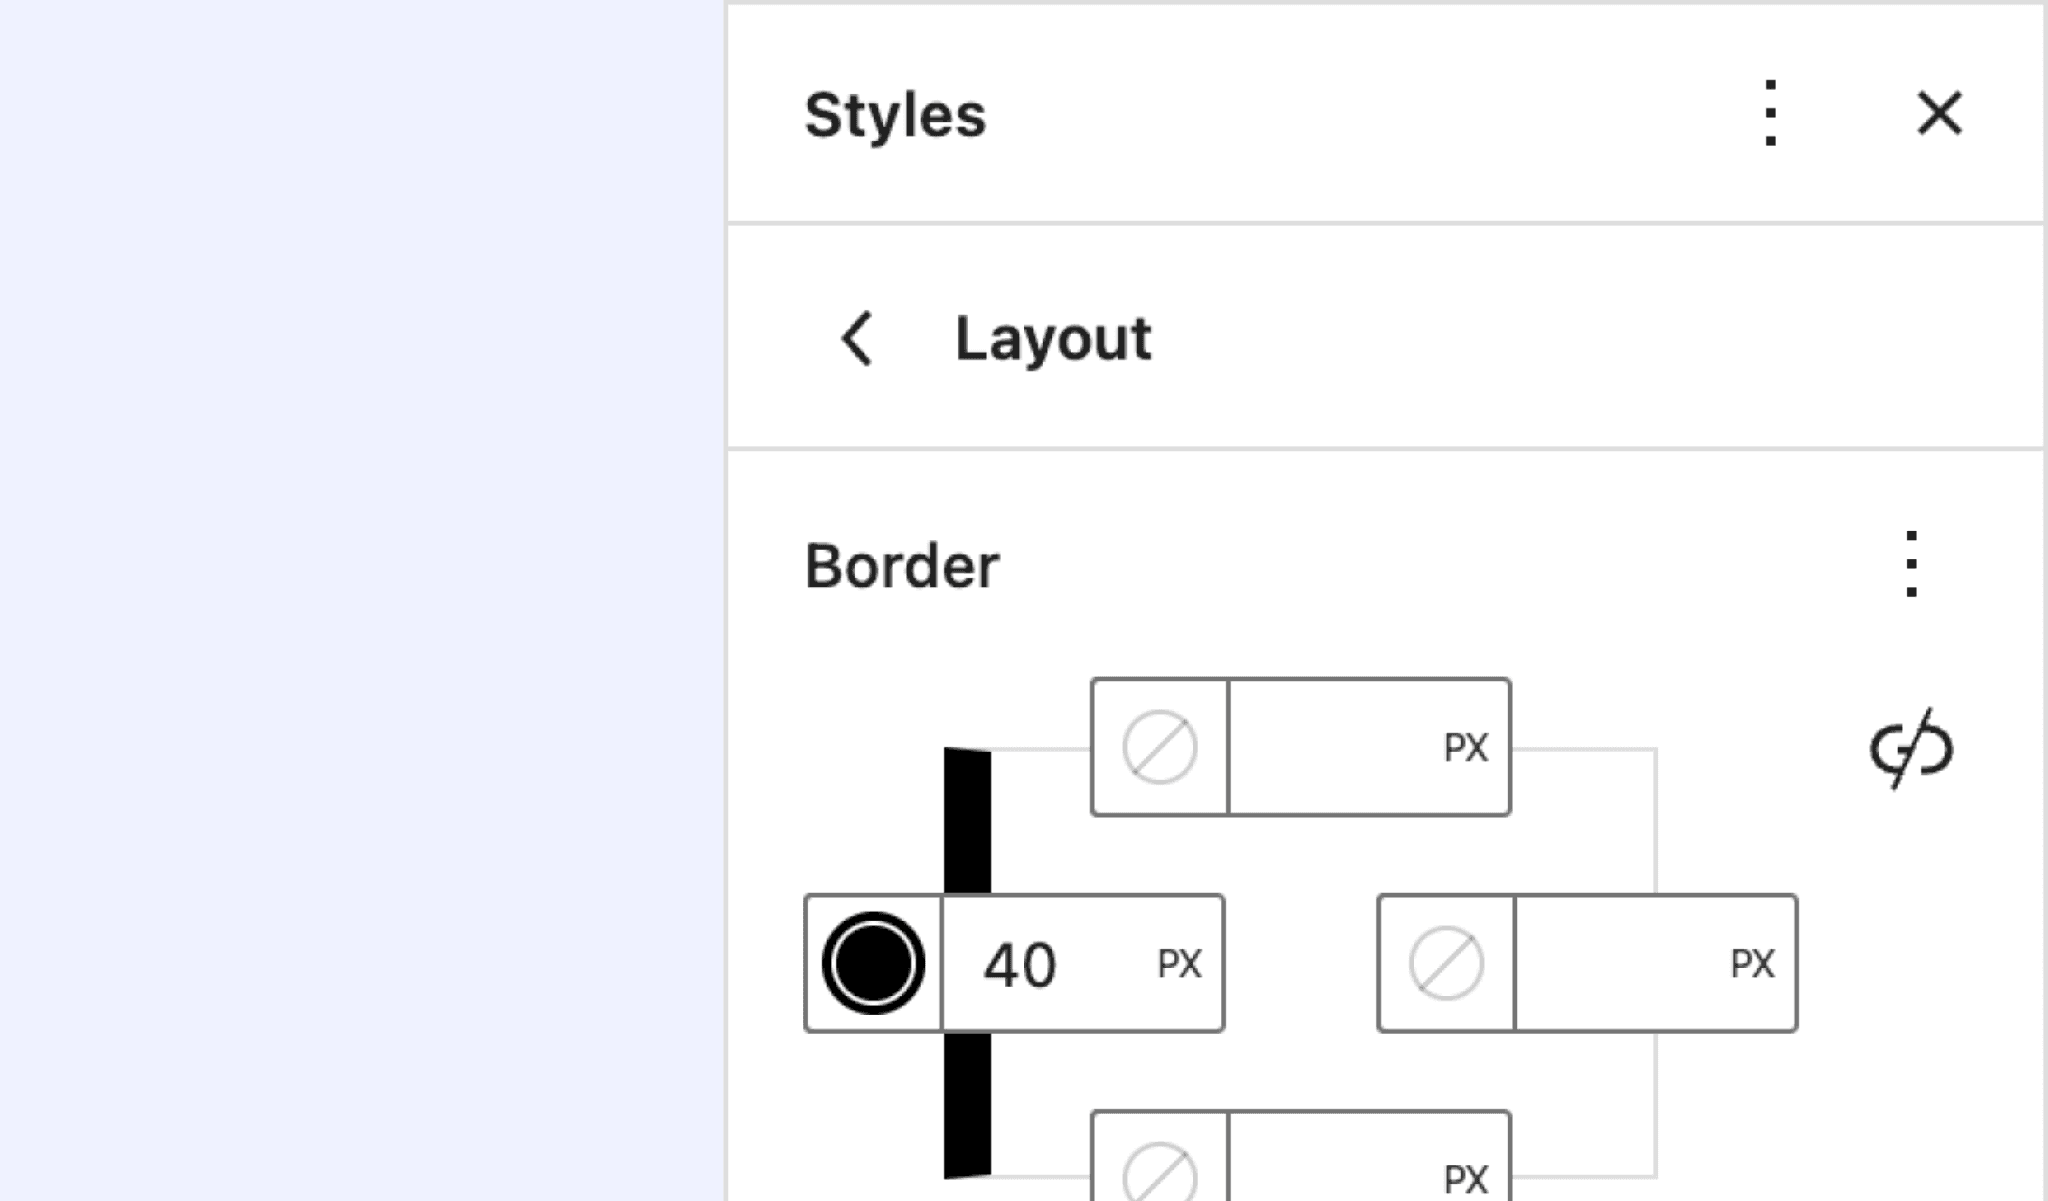The image size is (2048, 1201).
Task: Toggle the link sides icon for borders
Action: (1911, 748)
